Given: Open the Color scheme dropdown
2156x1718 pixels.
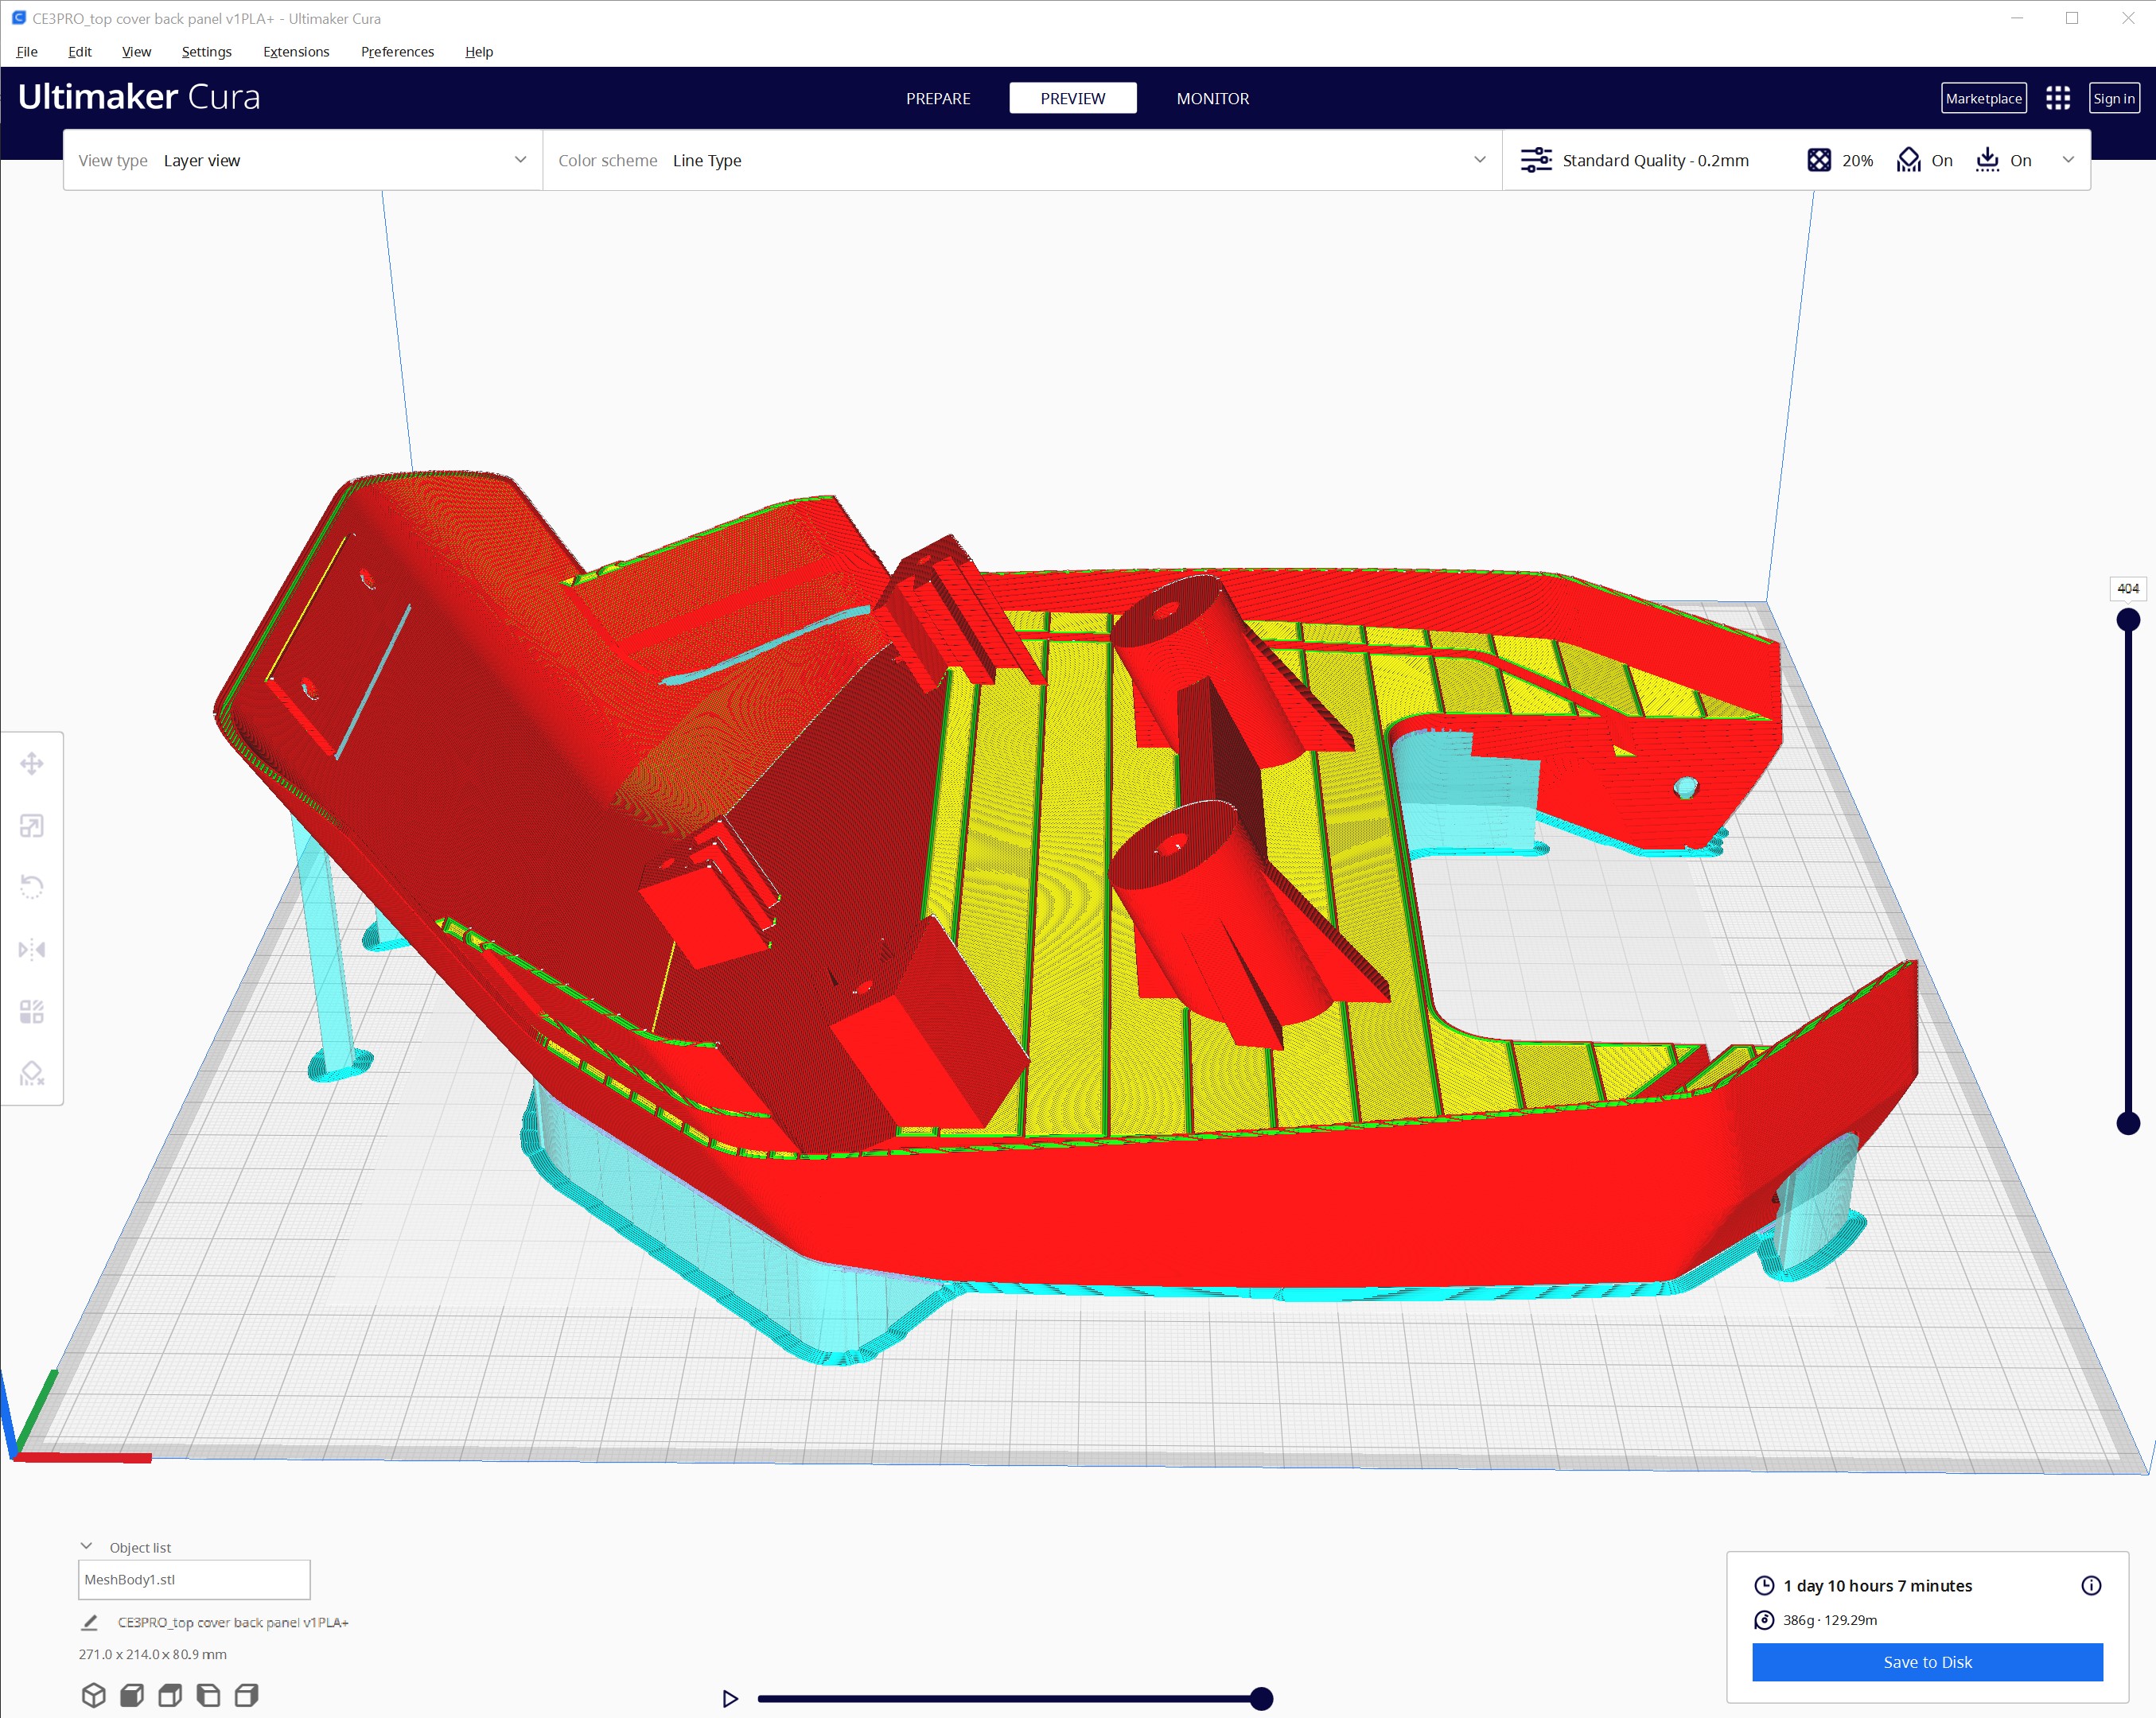Looking at the screenshot, I should click(1021, 160).
